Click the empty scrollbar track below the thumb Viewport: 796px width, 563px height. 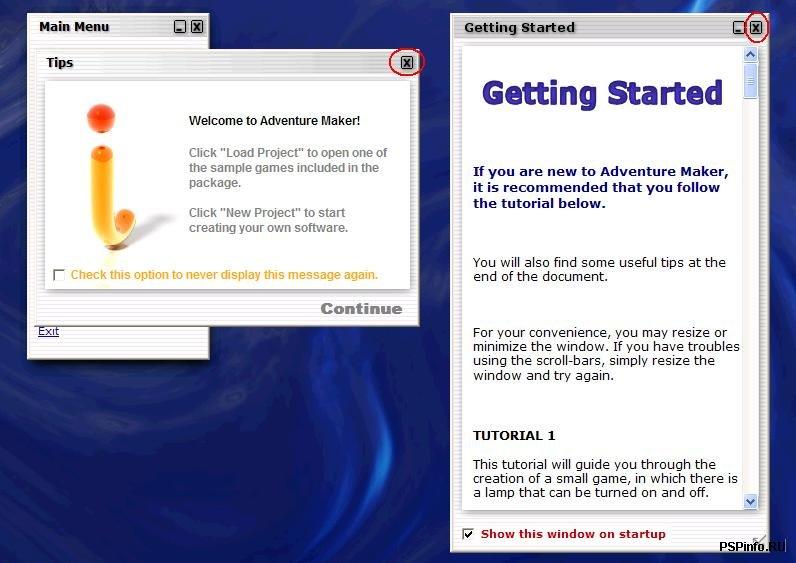751,300
